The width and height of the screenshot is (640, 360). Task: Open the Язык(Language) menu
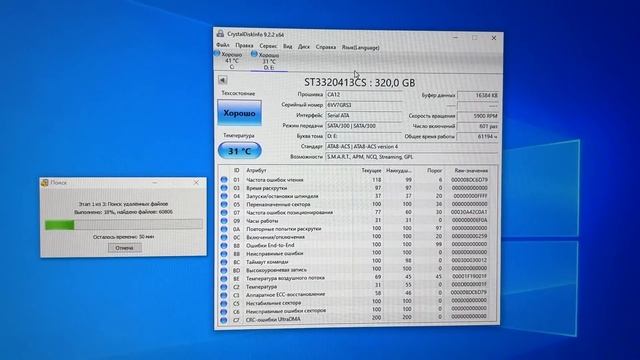click(360, 47)
